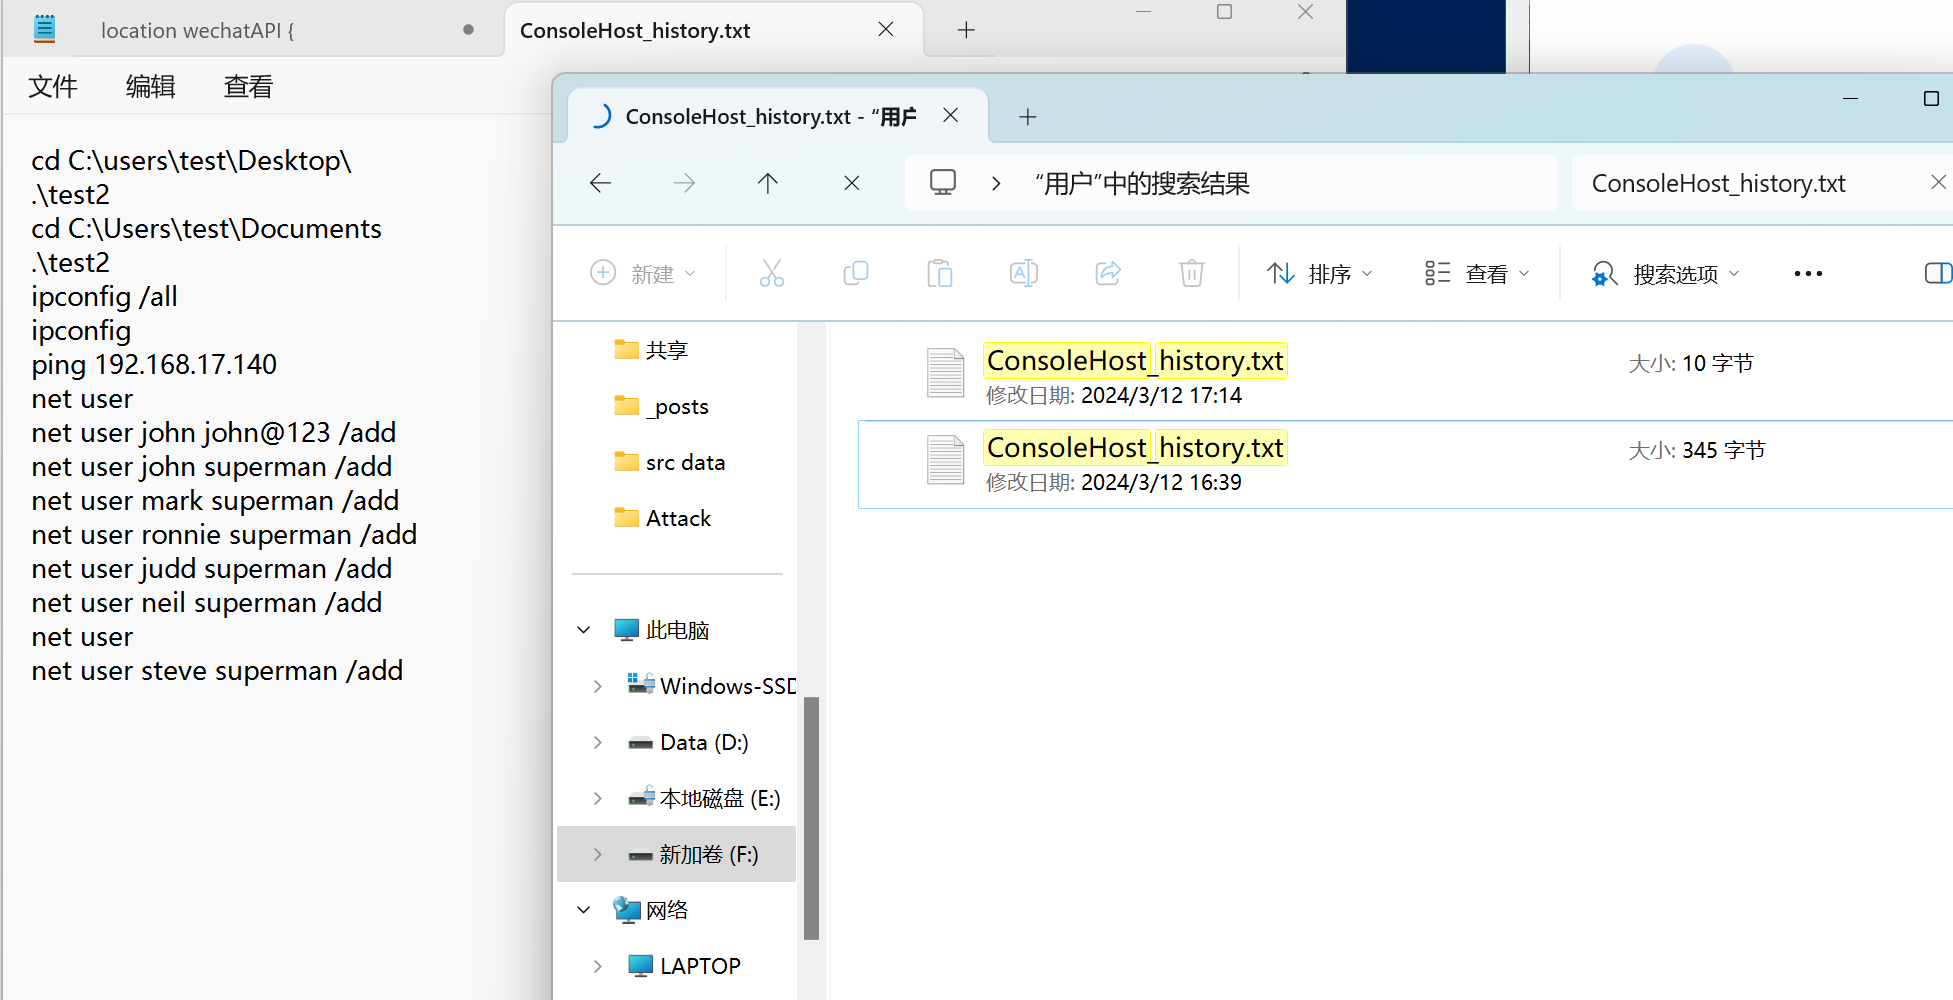Click the Rename icon in Explorer toolbar

tap(1024, 273)
